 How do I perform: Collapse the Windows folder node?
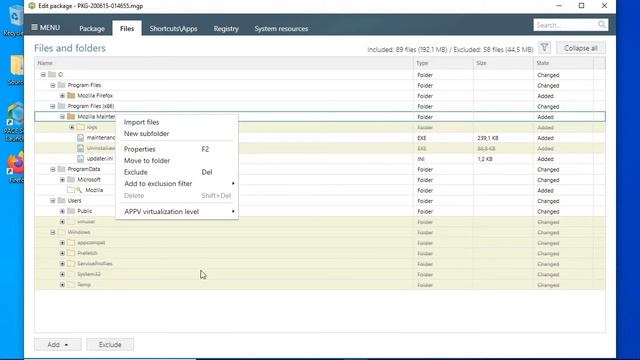[x=53, y=232]
